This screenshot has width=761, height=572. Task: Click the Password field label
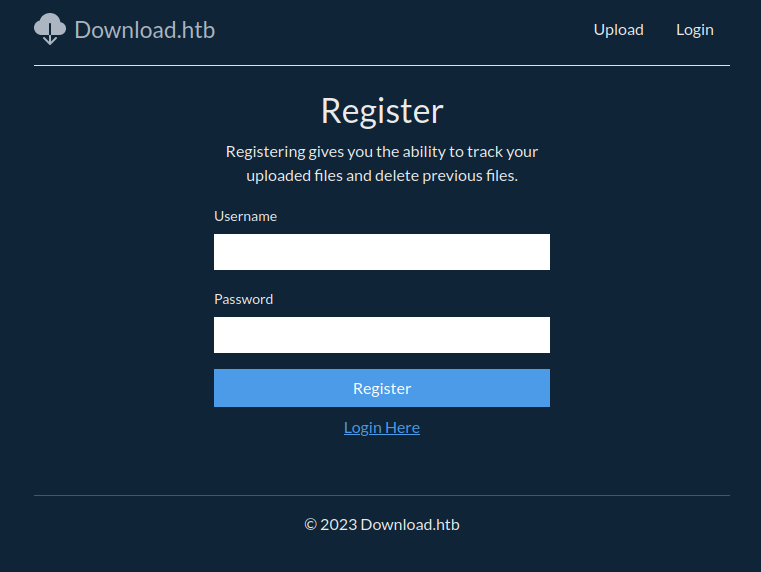[243, 299]
